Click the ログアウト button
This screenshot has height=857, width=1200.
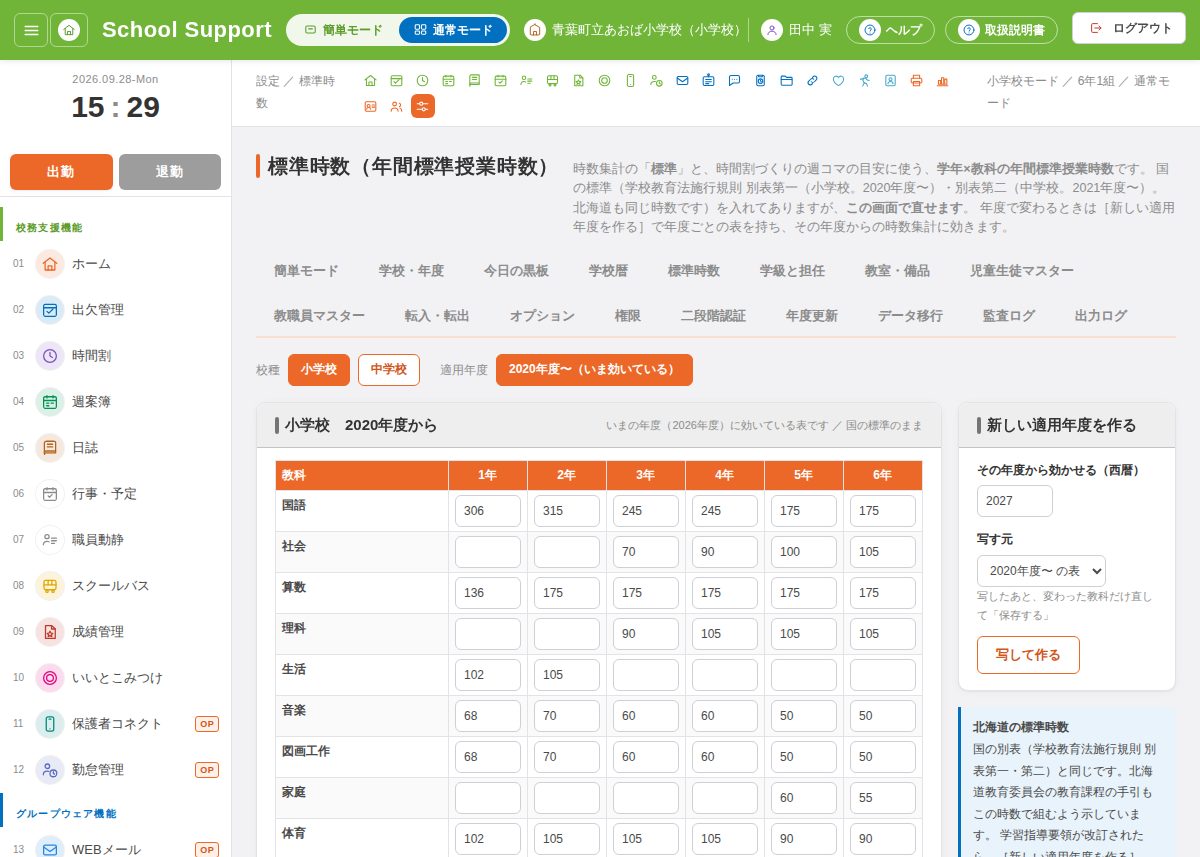click(1129, 28)
